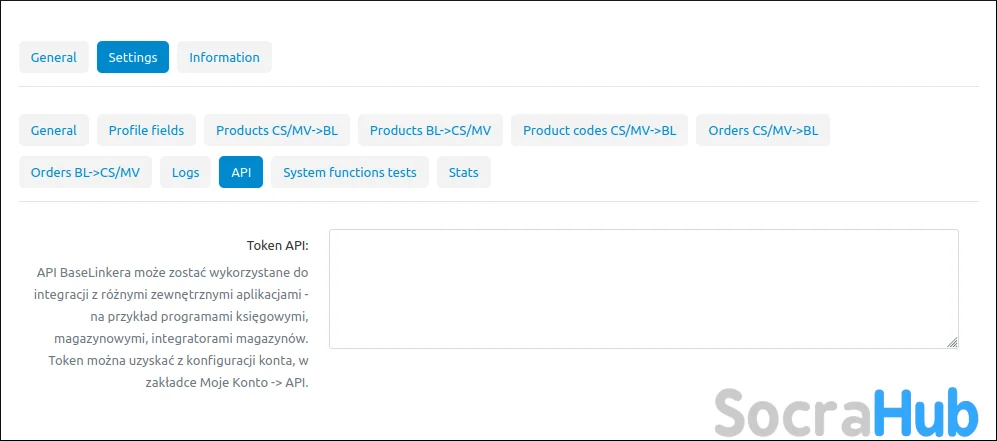The height and width of the screenshot is (441, 997).
Task: Click the 'Token API:' field label
Action: coord(277,245)
